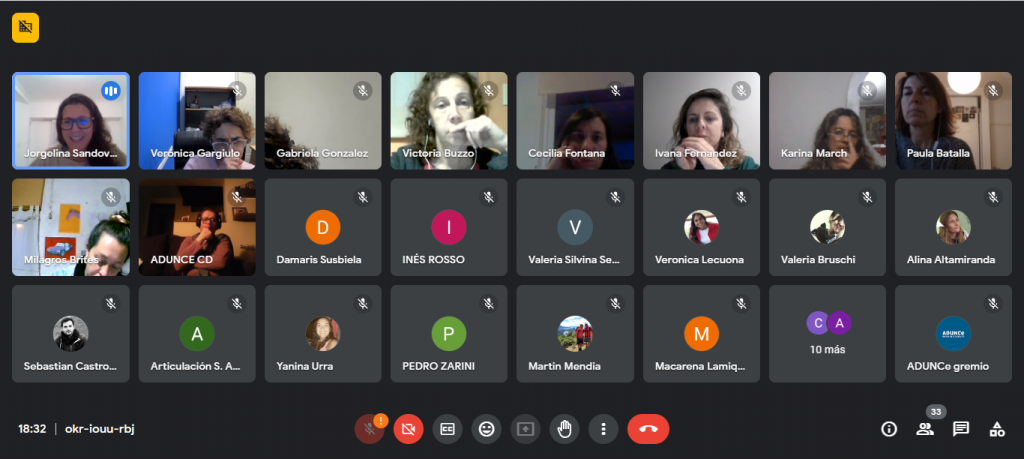Screen dimensions: 1024x459
Task: Open more options three-dot menu
Action: click(x=603, y=429)
